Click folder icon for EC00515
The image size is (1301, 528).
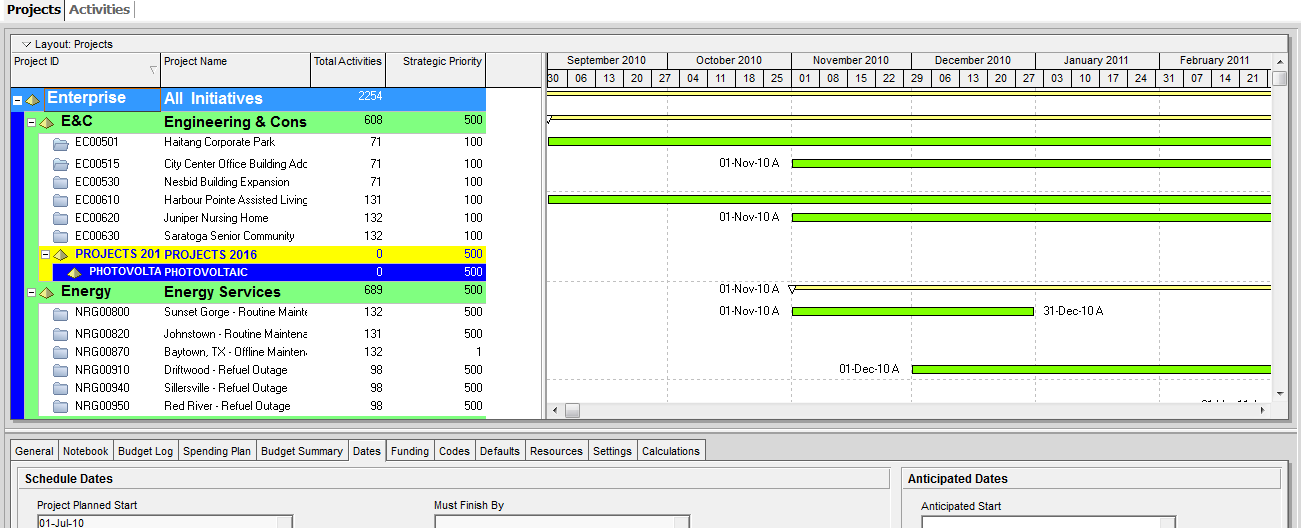(x=60, y=164)
